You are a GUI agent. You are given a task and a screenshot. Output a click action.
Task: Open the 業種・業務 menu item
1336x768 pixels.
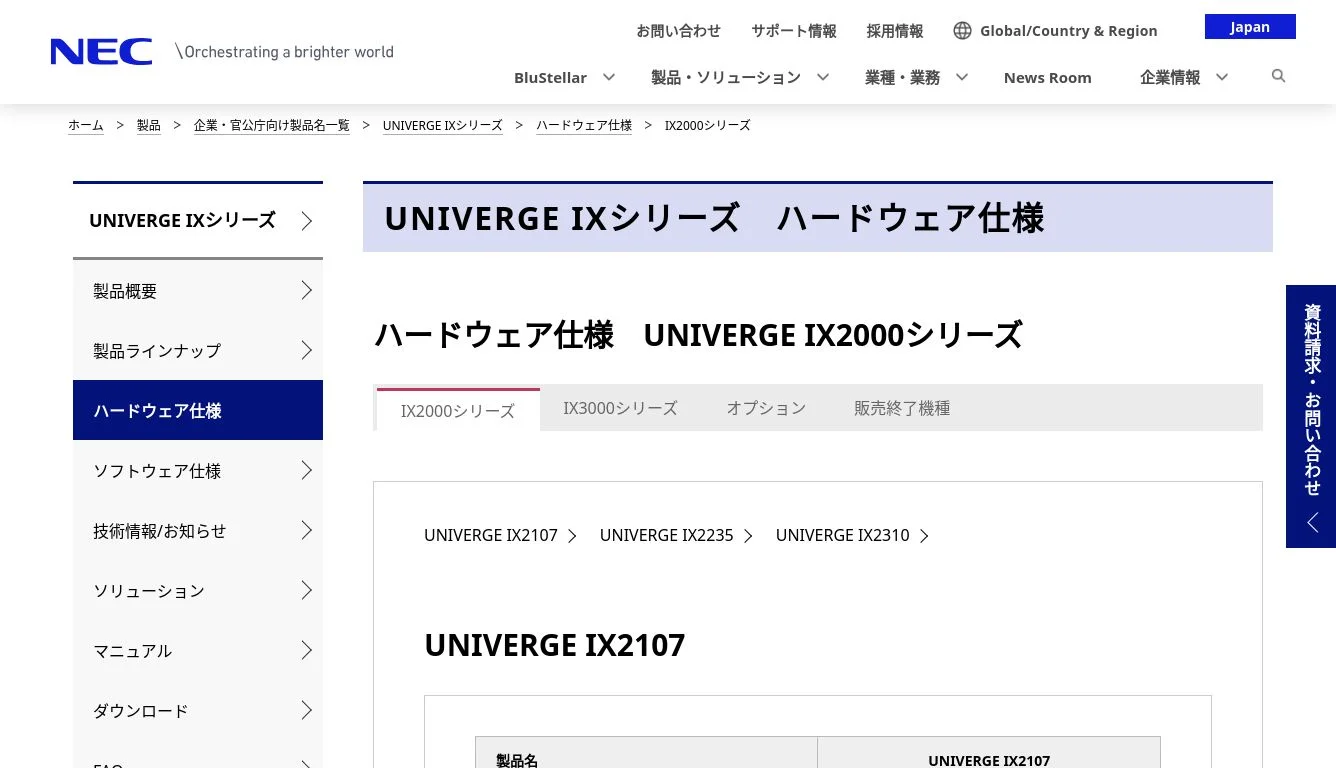click(x=902, y=78)
